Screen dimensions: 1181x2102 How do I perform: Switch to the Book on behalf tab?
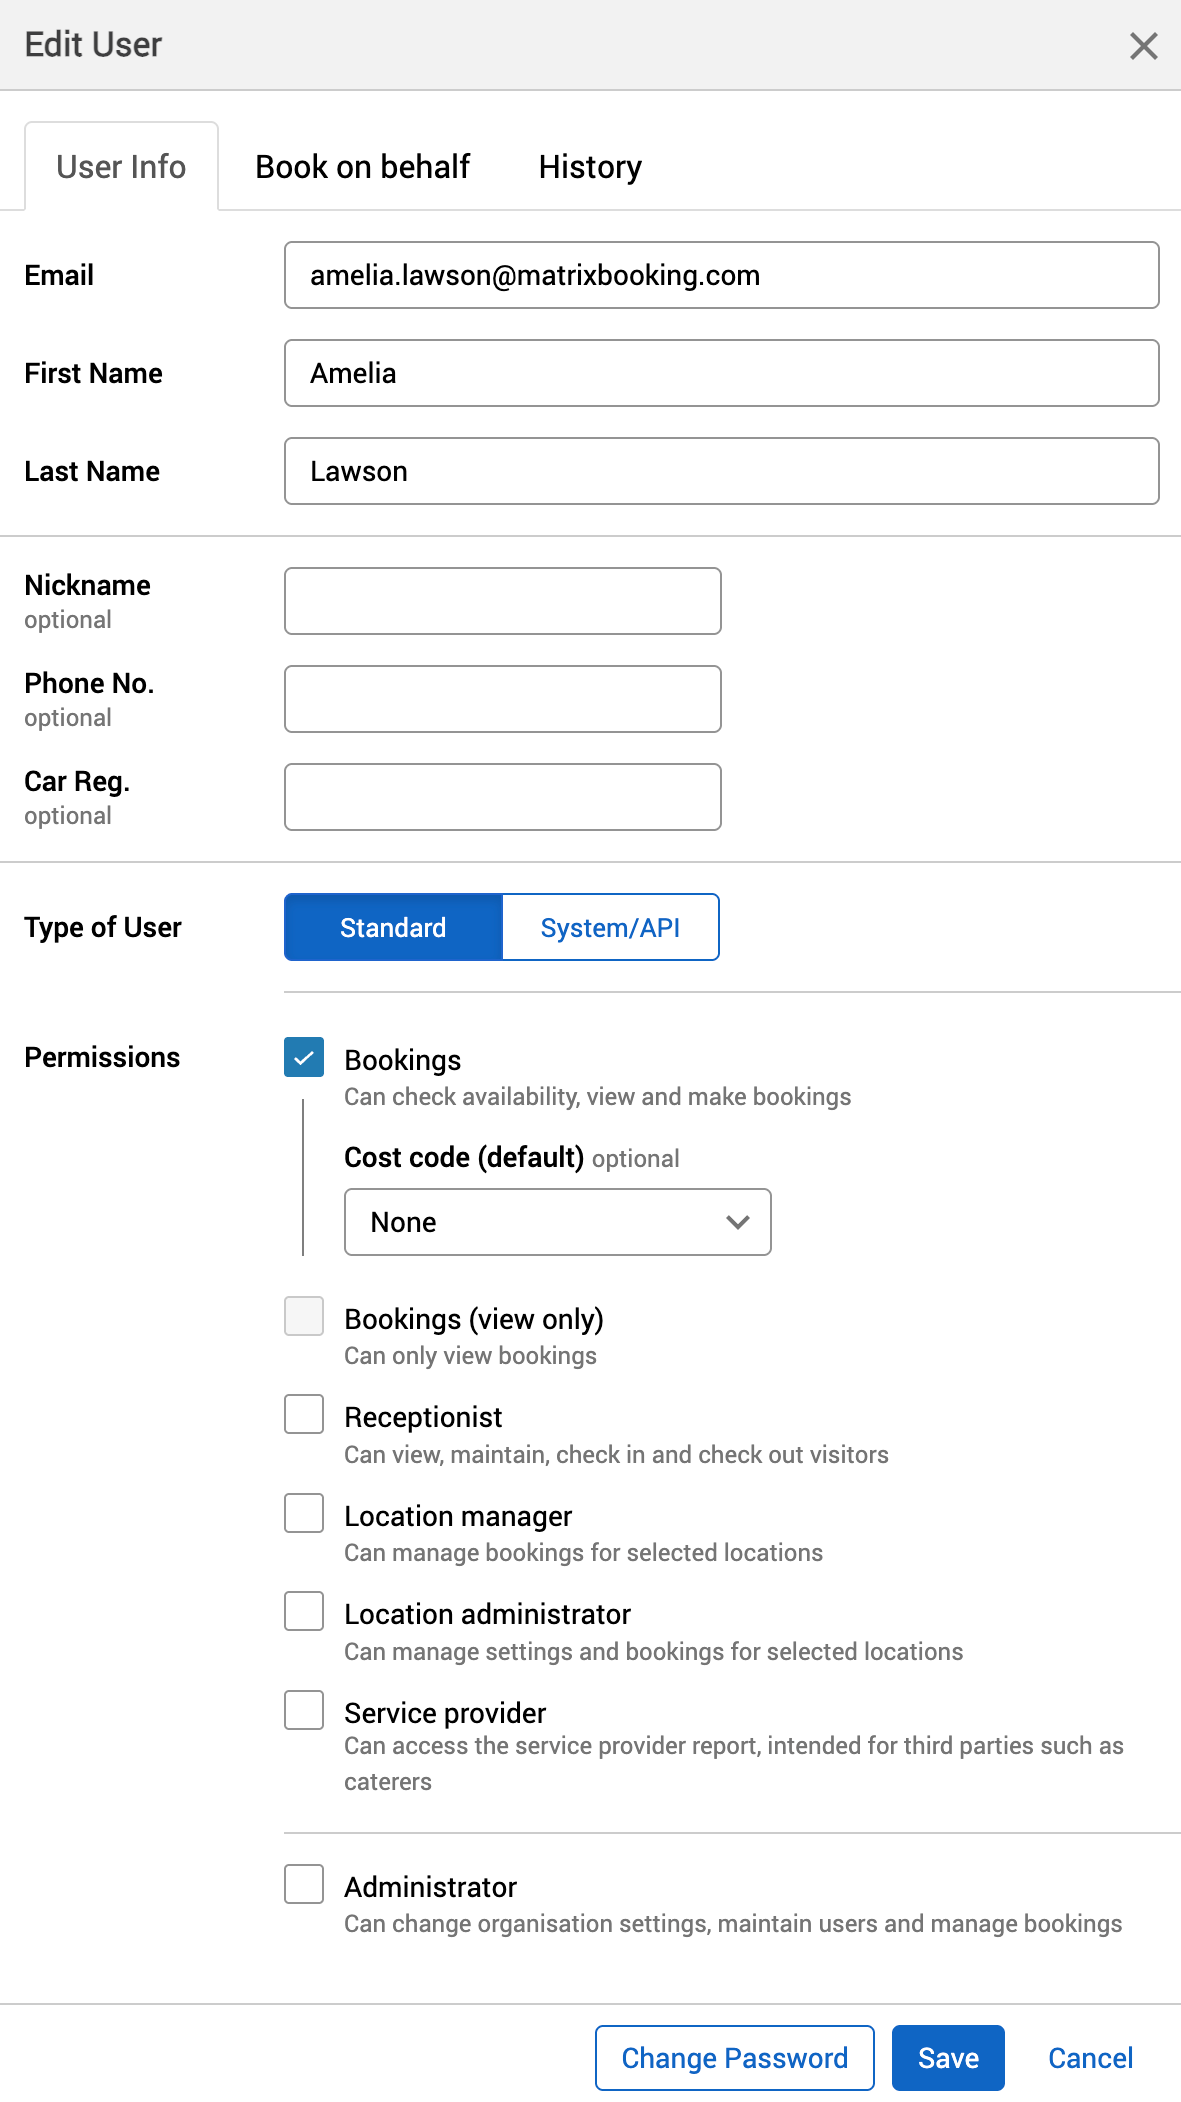(363, 166)
